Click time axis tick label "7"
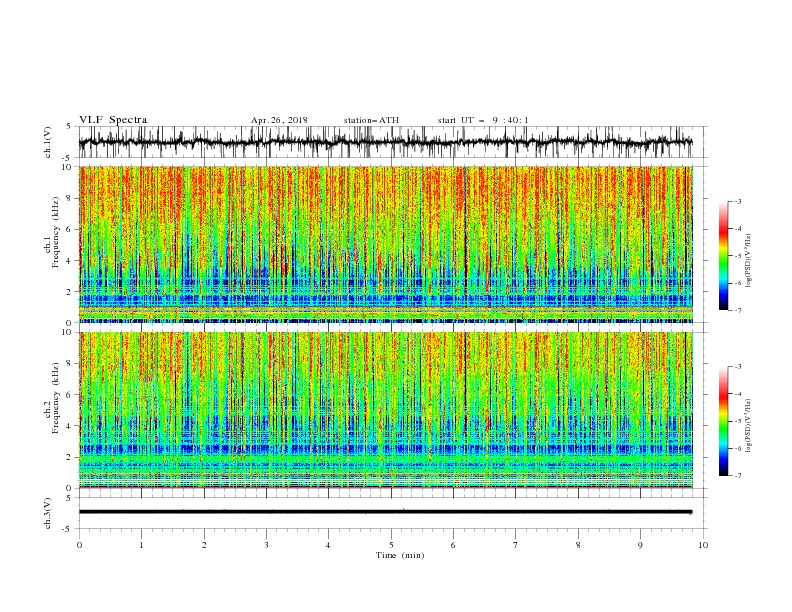 click(516, 545)
